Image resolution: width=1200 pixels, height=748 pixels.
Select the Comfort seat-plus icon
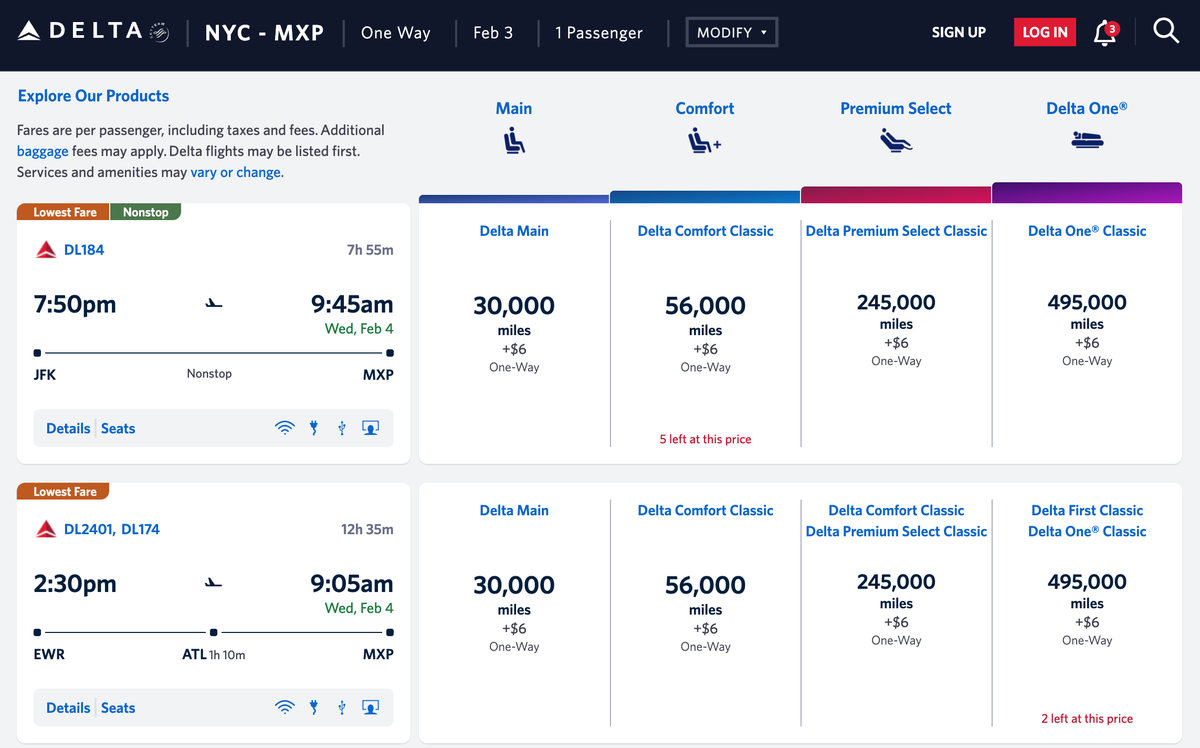point(705,140)
